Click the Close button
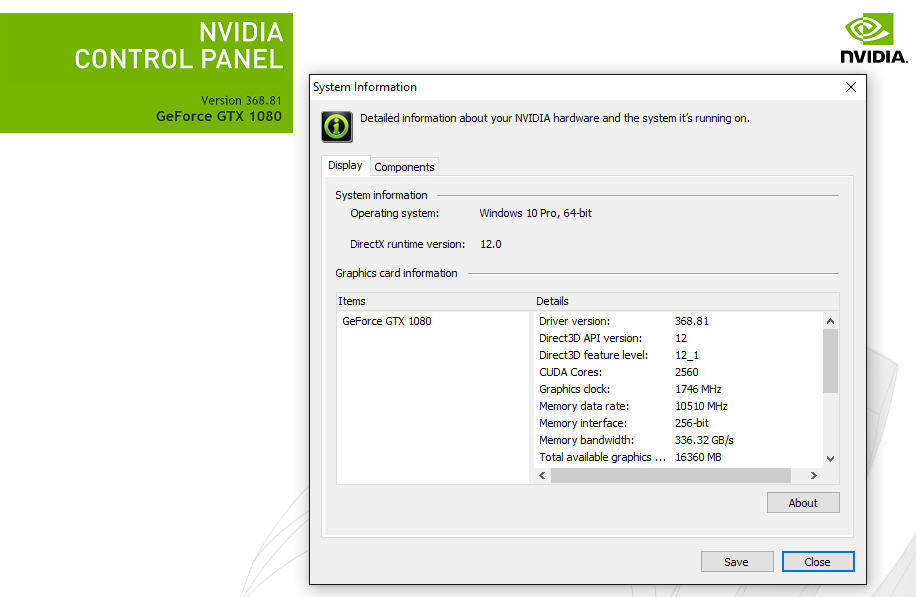The height and width of the screenshot is (597, 916). (817, 562)
